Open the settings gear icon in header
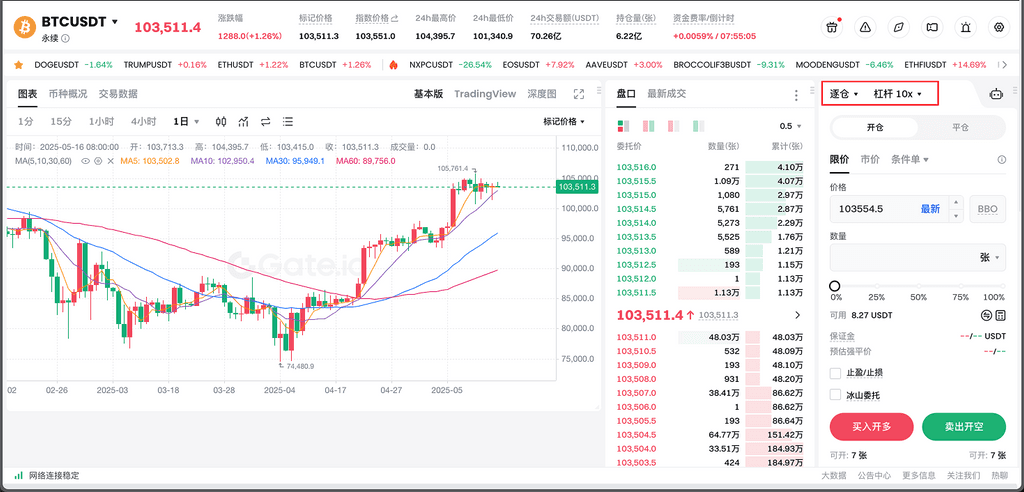The height and width of the screenshot is (492, 1024). coord(998,27)
